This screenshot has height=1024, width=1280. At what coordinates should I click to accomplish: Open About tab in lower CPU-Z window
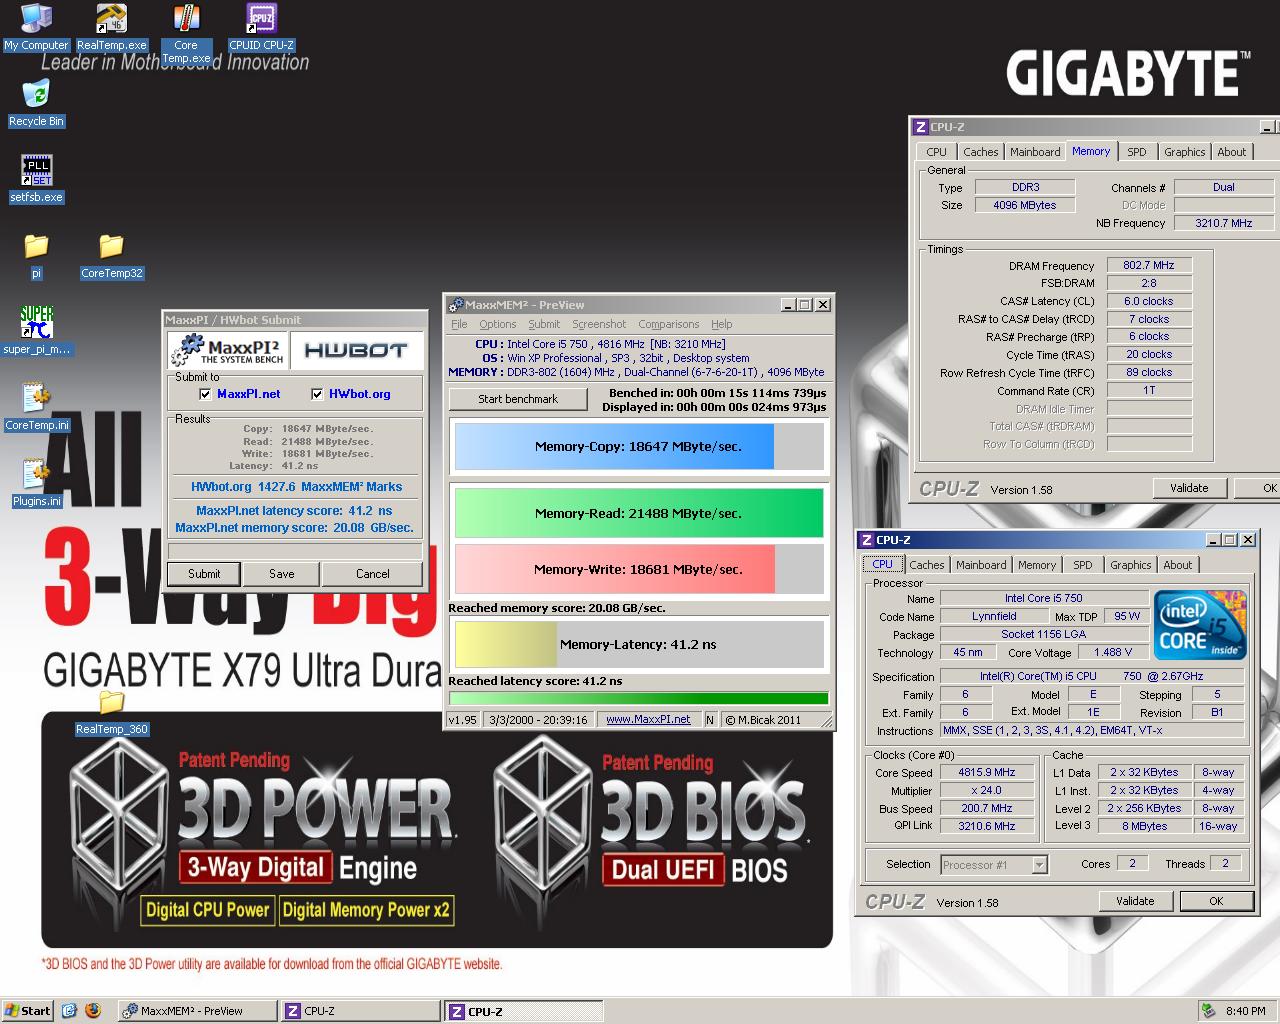1178,565
